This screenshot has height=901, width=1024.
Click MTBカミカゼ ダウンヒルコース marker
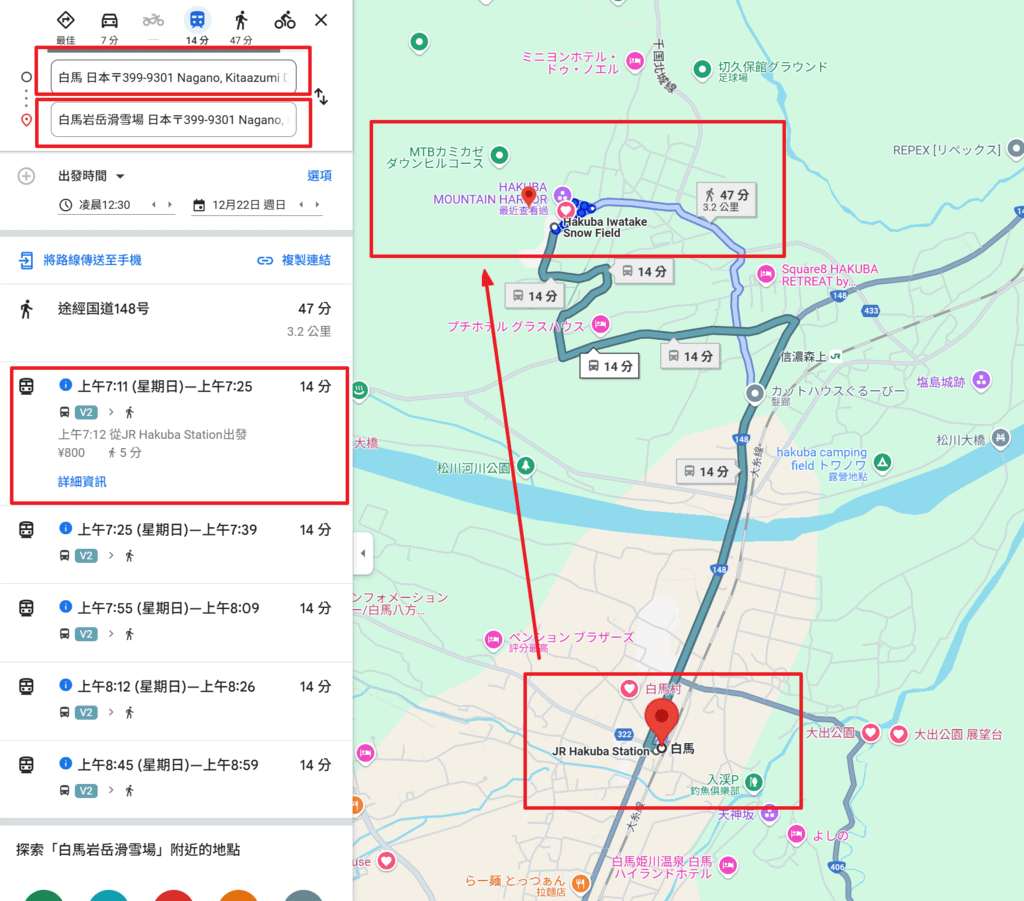click(x=500, y=155)
